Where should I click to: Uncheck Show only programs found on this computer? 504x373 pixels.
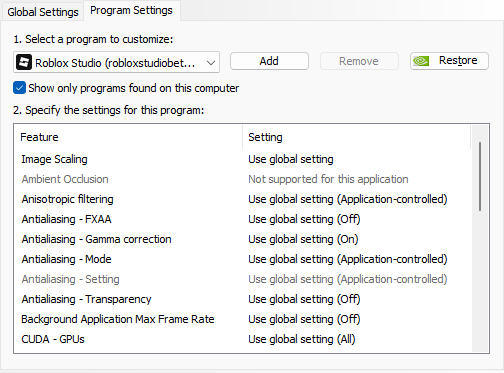tap(19, 88)
